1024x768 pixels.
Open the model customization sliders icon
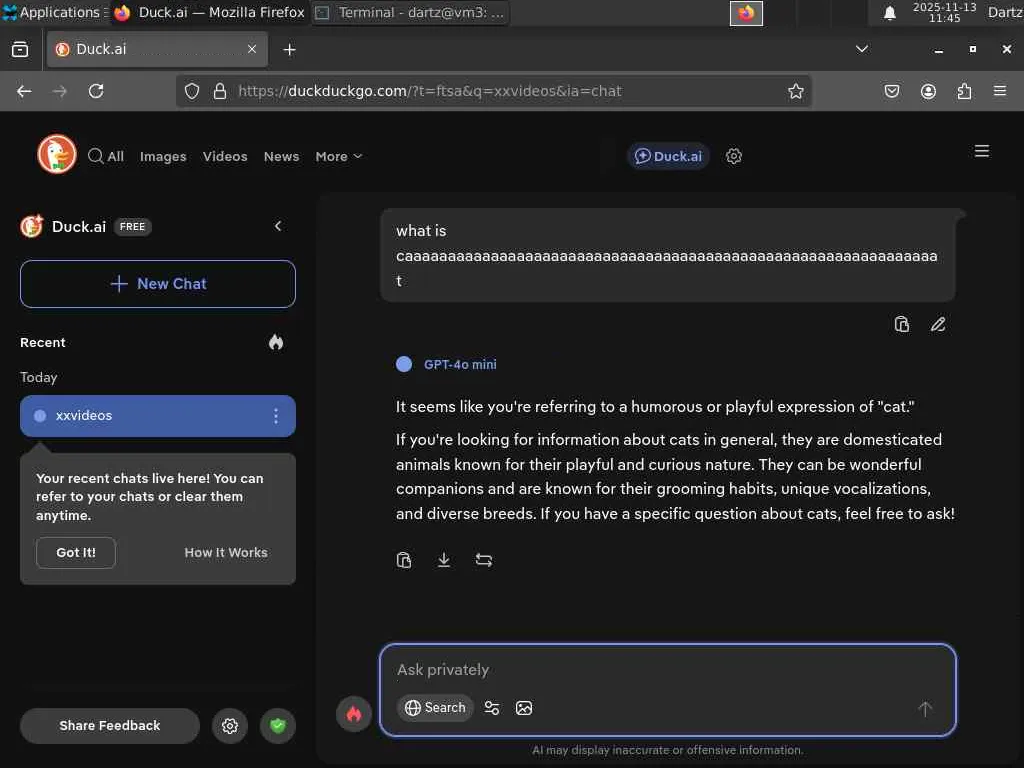(x=492, y=708)
